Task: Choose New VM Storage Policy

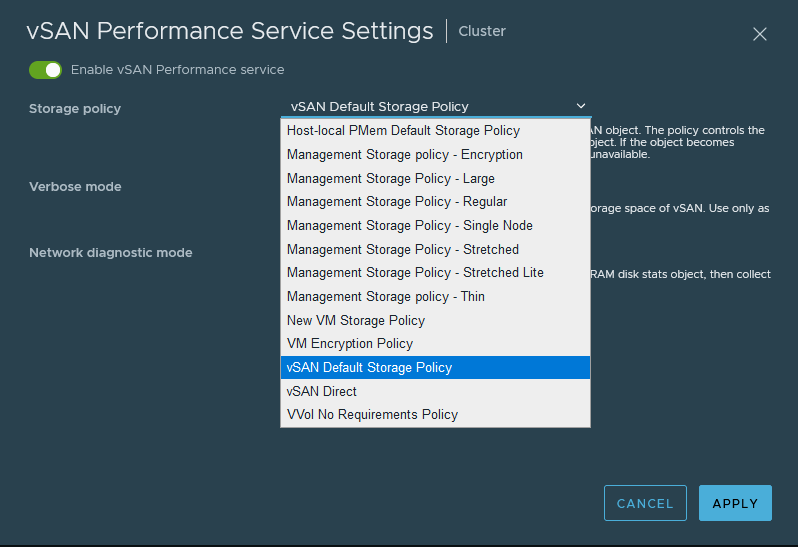Action: click(435, 321)
